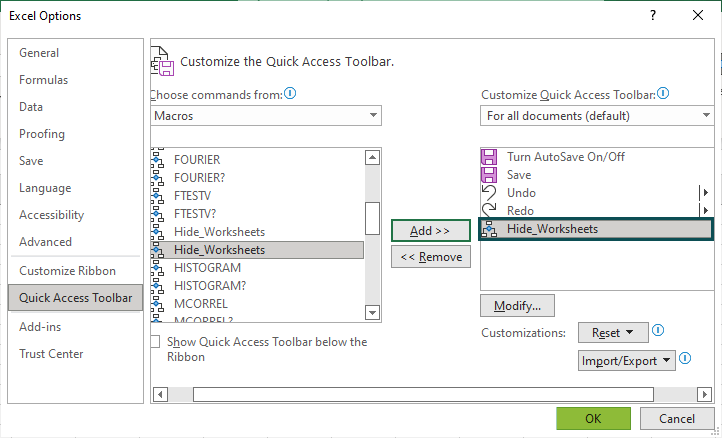Select HISTOGRAM? text in macro list
This screenshot has width=722, height=438.
pos(210,286)
